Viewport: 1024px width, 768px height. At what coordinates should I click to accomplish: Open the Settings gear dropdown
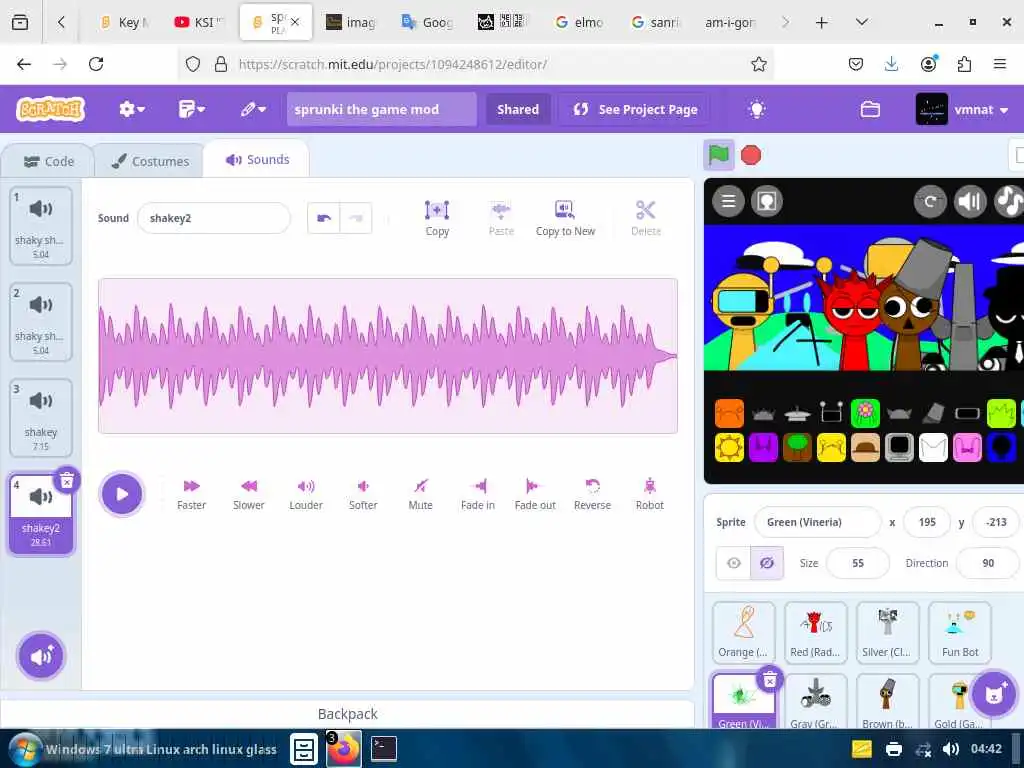(132, 109)
